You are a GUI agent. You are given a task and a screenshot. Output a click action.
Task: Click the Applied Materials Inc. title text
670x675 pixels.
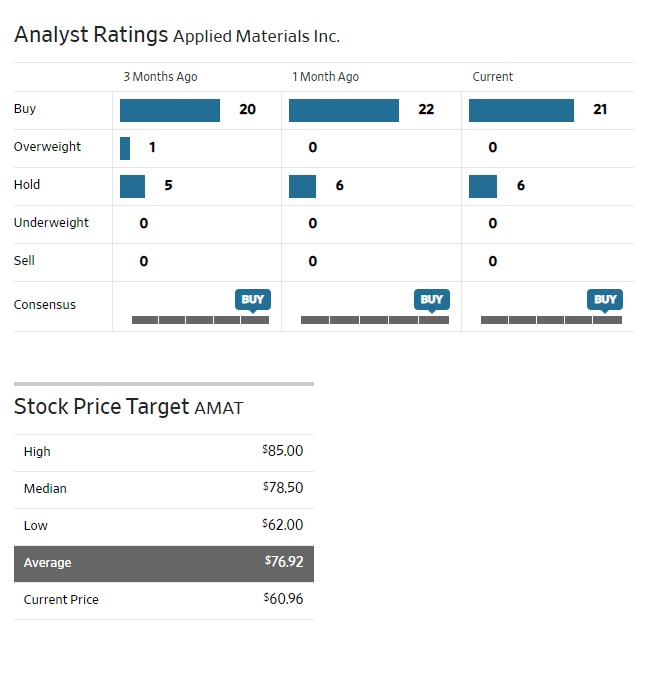click(x=256, y=37)
